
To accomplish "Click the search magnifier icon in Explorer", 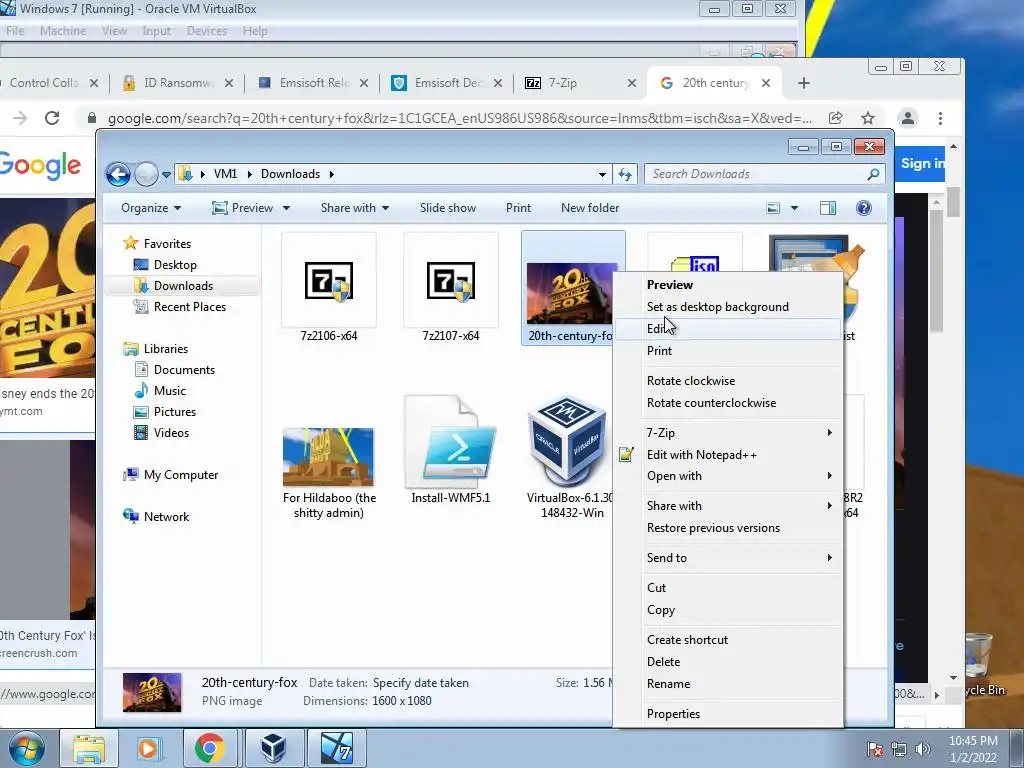I will (x=873, y=174).
